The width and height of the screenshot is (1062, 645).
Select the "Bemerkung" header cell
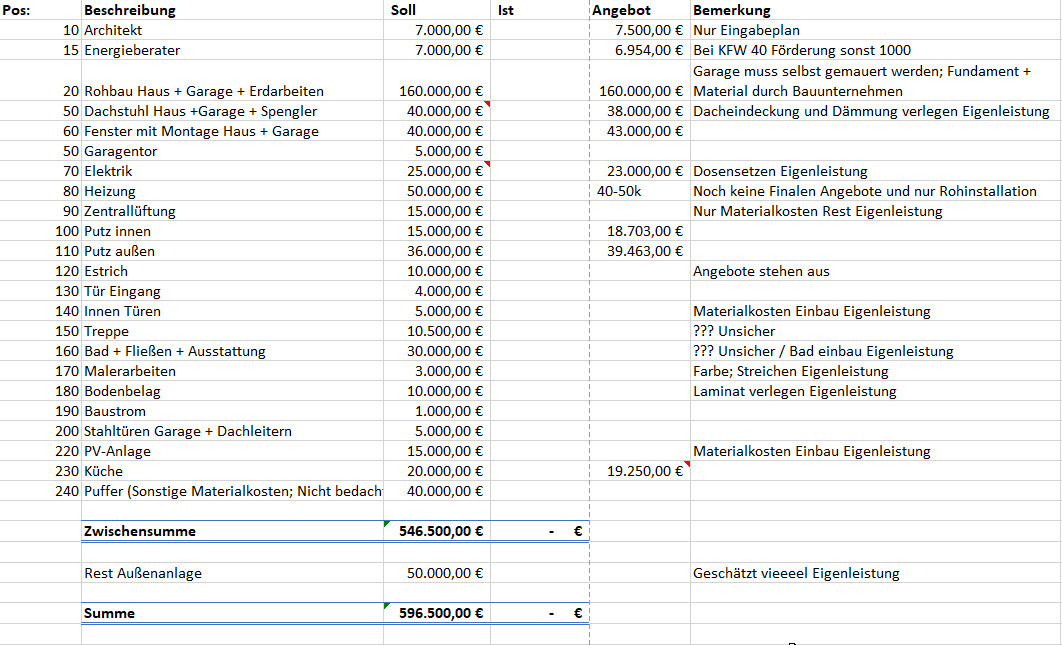tap(732, 10)
